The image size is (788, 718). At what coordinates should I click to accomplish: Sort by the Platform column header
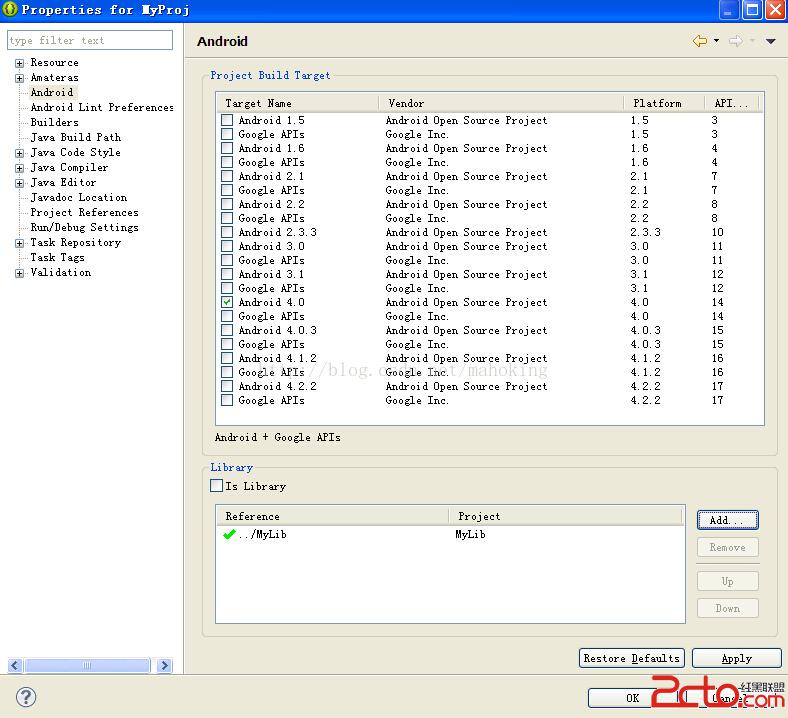click(664, 103)
